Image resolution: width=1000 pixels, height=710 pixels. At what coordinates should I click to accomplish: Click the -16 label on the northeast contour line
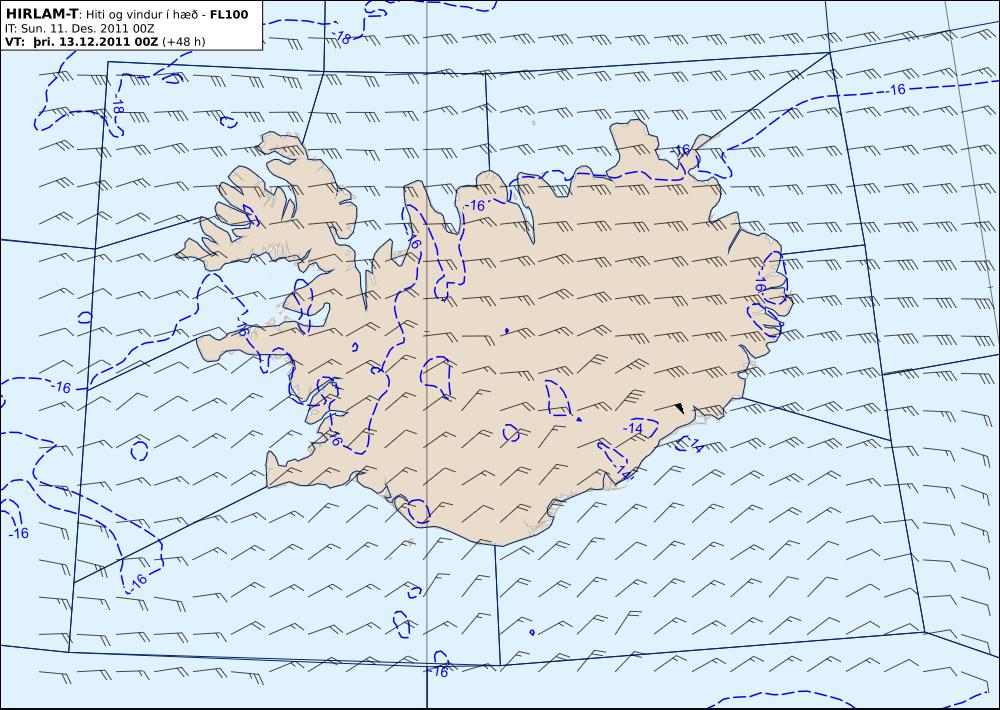[x=897, y=90]
